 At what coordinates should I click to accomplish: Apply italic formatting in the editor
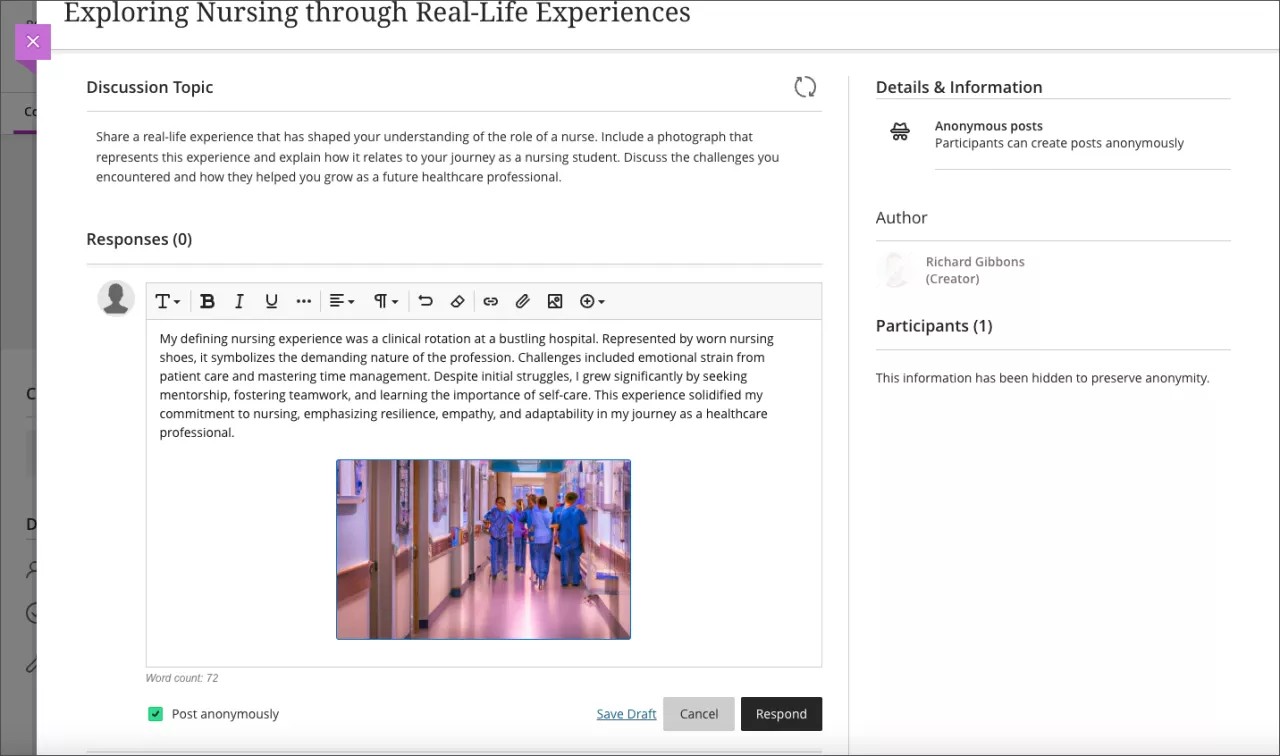click(x=239, y=301)
